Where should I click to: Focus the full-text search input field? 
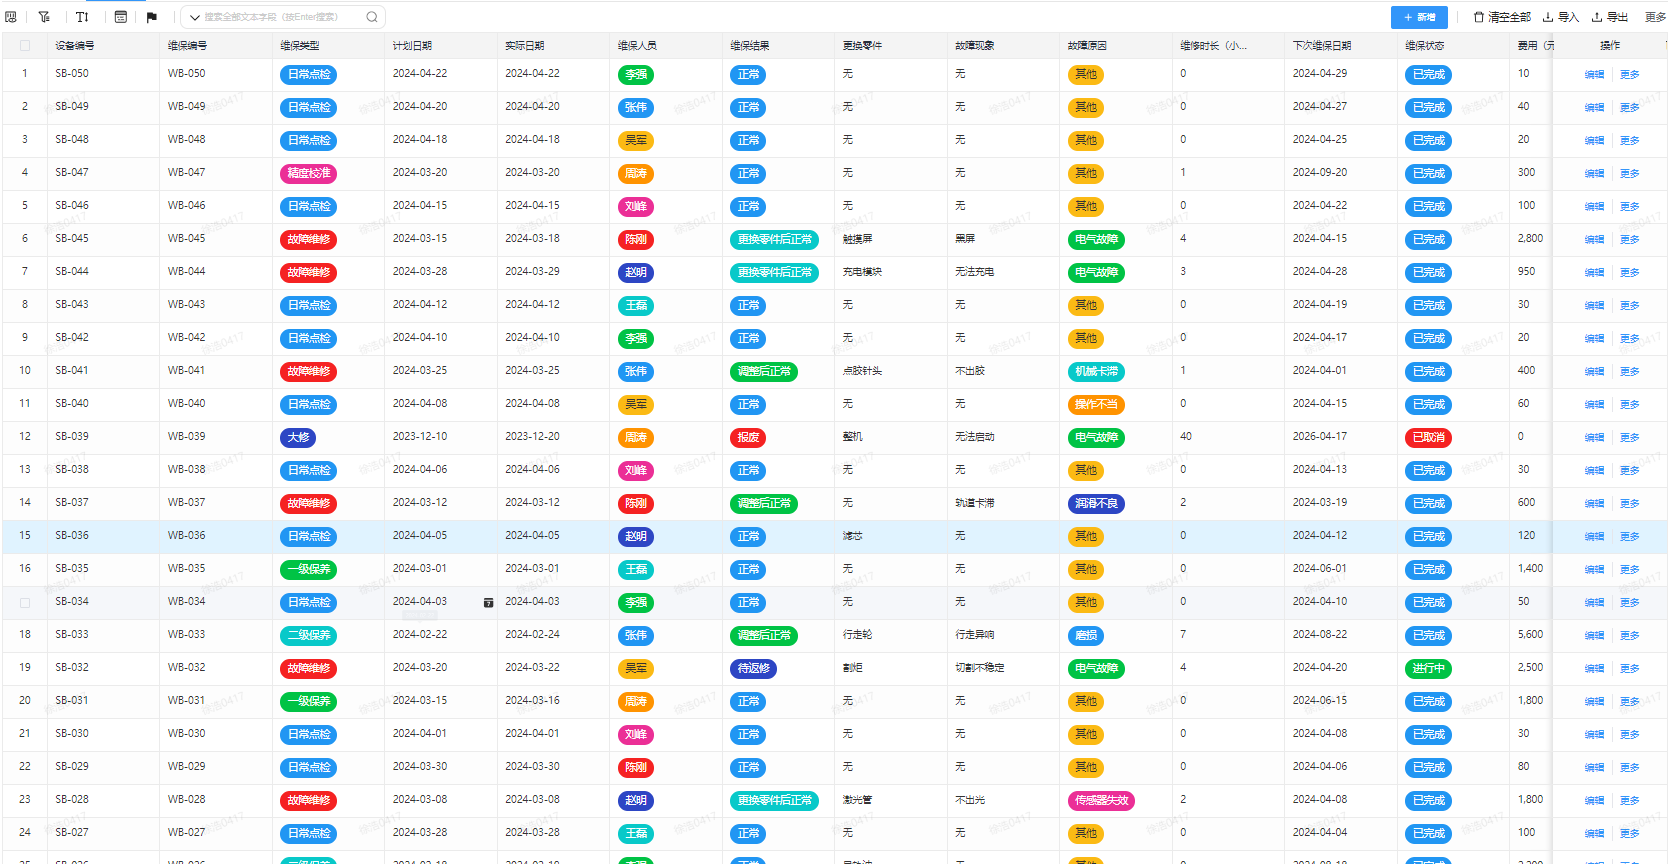[x=280, y=17]
